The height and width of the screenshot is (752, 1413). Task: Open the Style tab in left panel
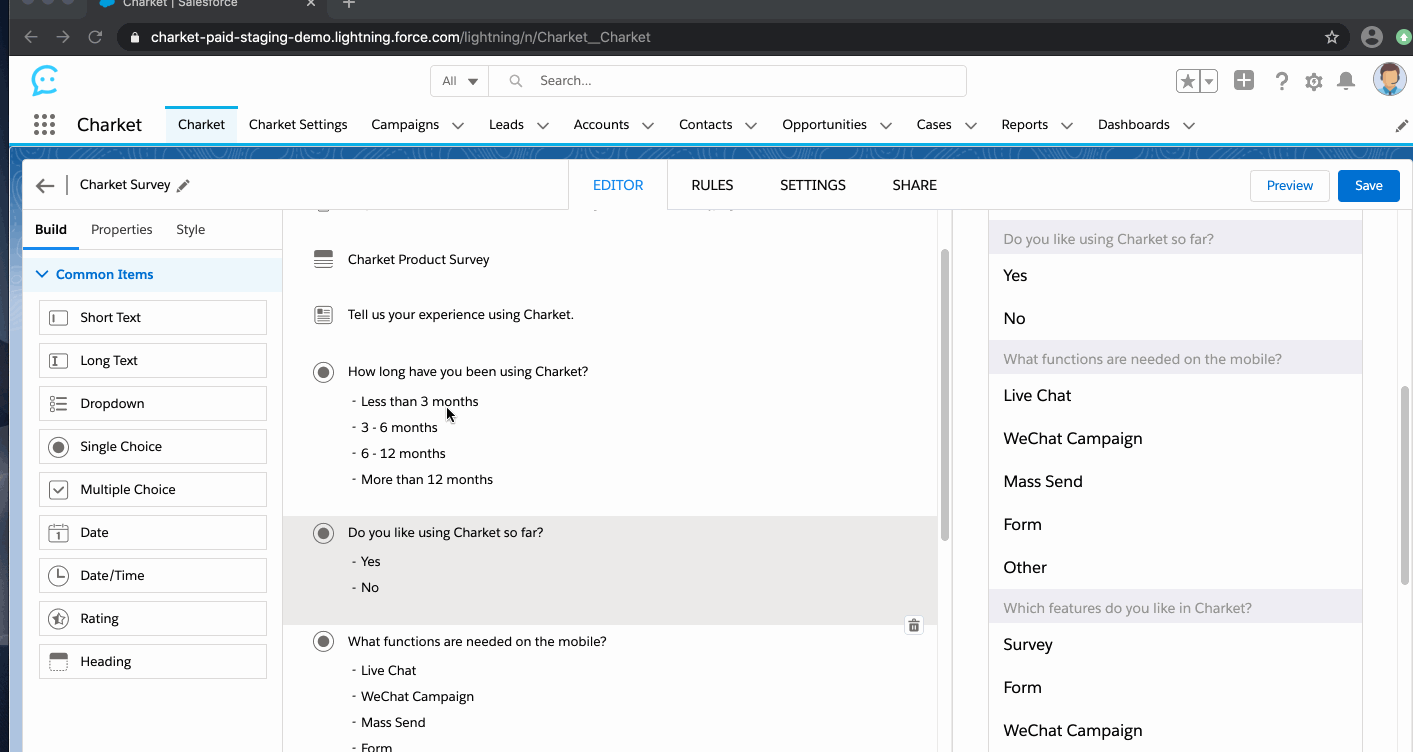[x=190, y=229]
